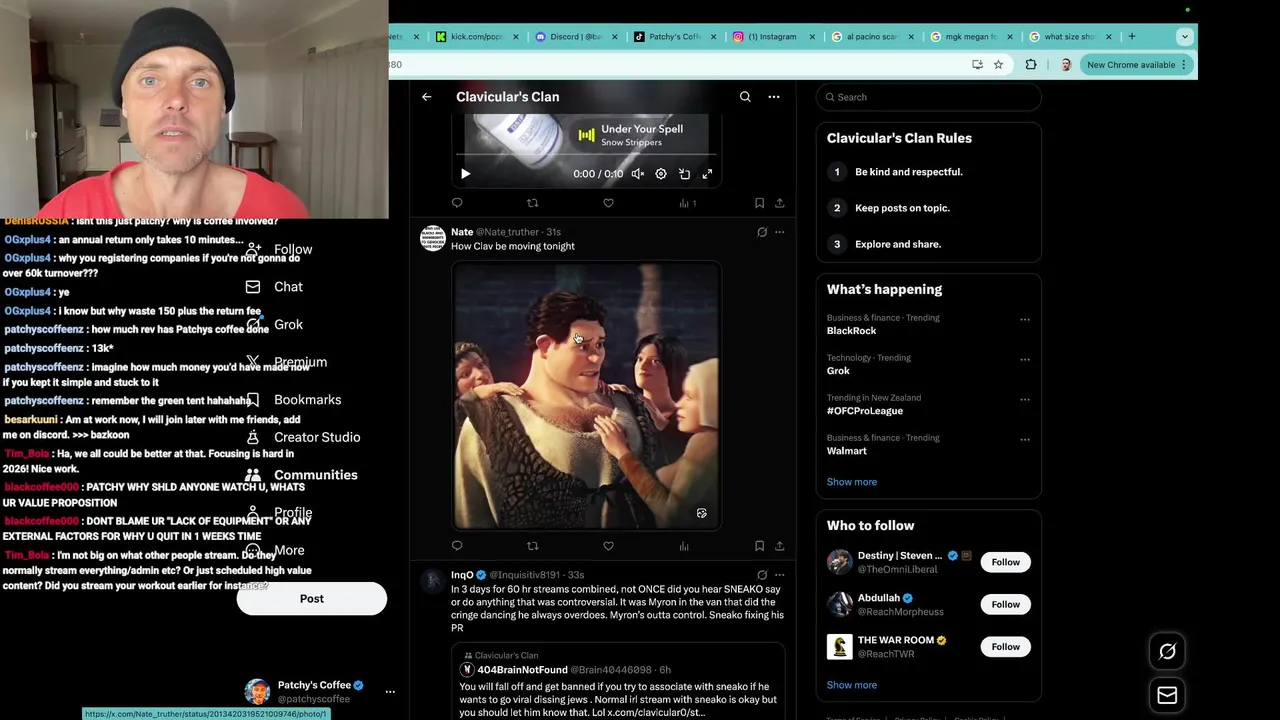Follow THE WAR ROOM account
Viewport: 1280px width, 720px height.
point(1005,647)
